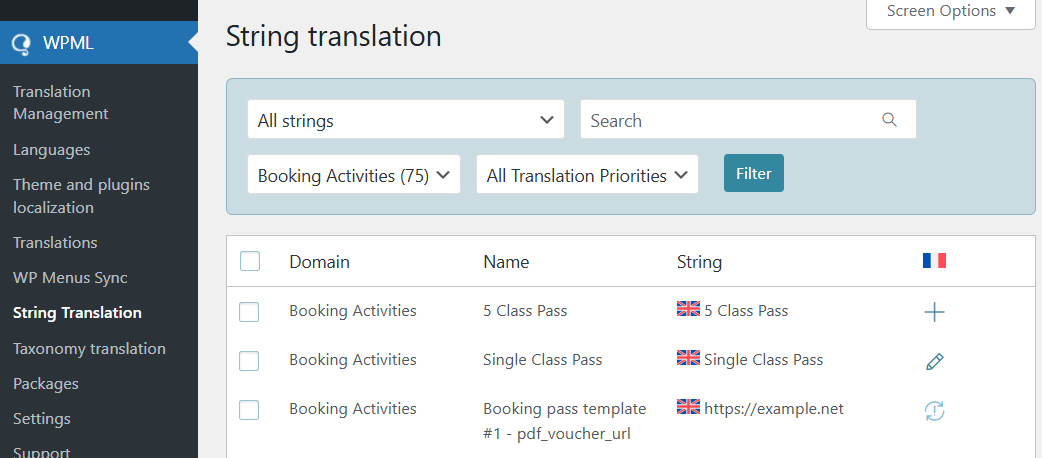
Task: Click the String column header
Action: tap(699, 262)
